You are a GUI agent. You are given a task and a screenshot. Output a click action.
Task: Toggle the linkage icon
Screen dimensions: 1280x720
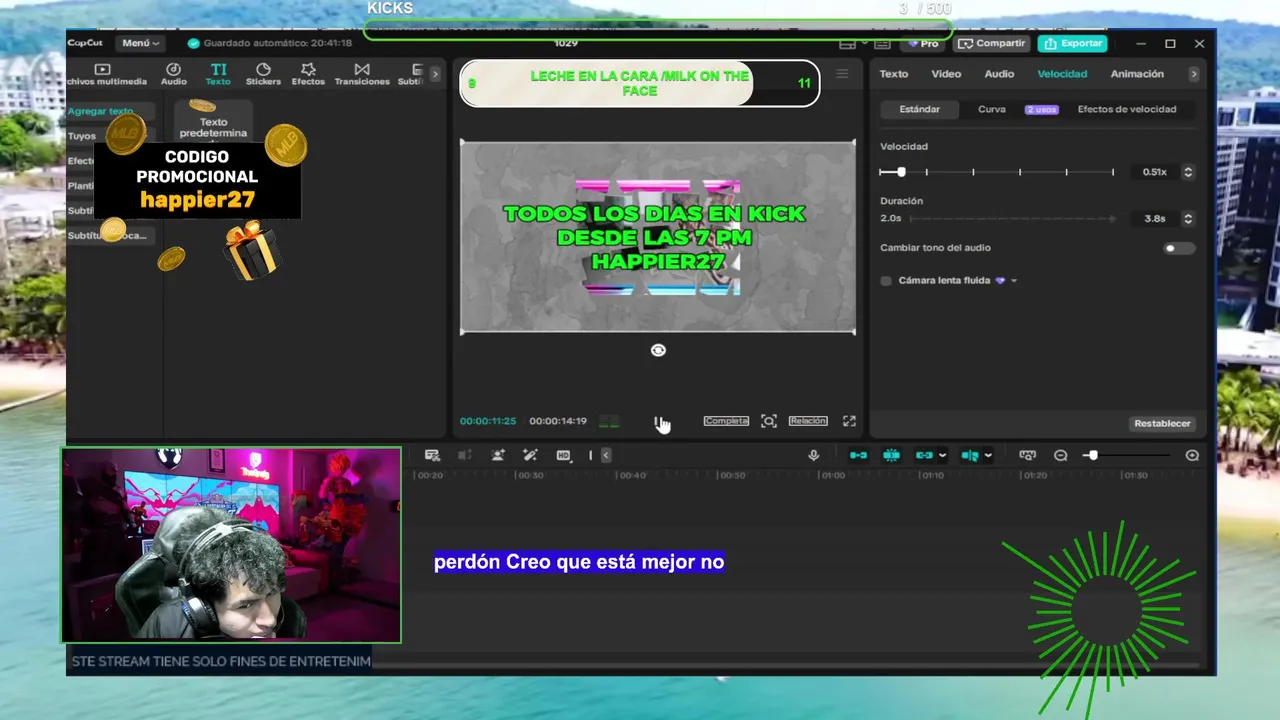coord(924,455)
